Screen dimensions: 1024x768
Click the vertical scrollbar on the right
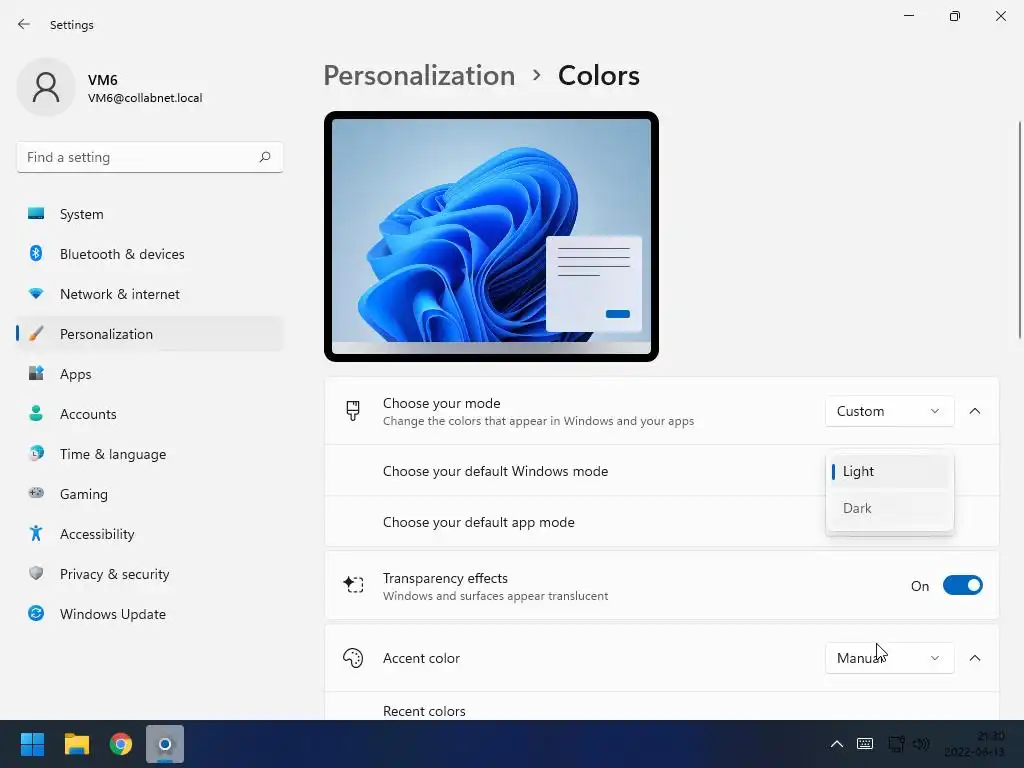click(1019, 230)
